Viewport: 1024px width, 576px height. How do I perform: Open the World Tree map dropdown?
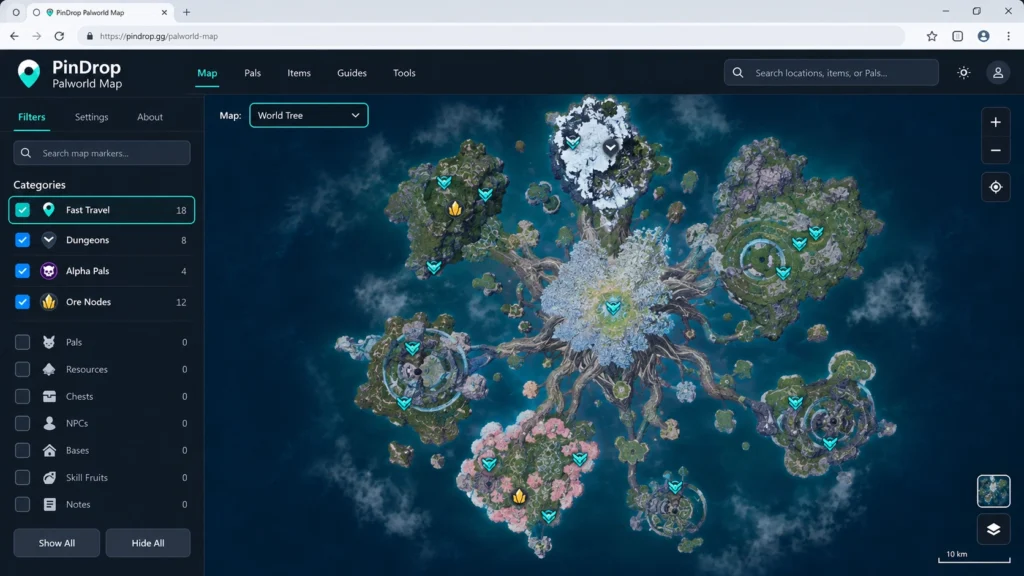(308, 116)
